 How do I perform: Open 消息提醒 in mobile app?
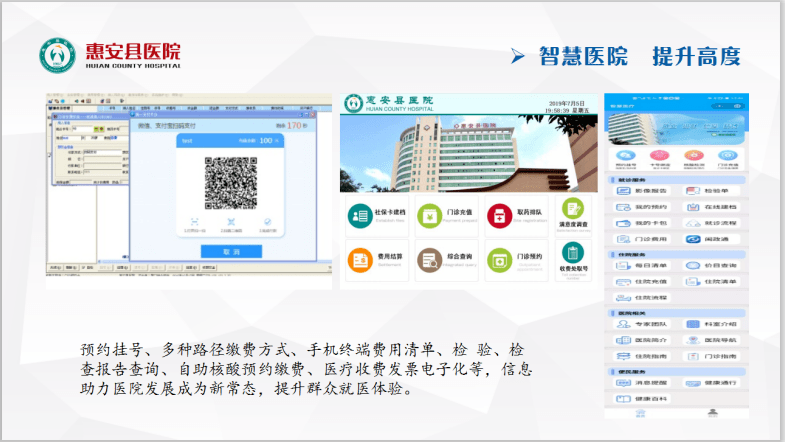pyautogui.click(x=642, y=383)
